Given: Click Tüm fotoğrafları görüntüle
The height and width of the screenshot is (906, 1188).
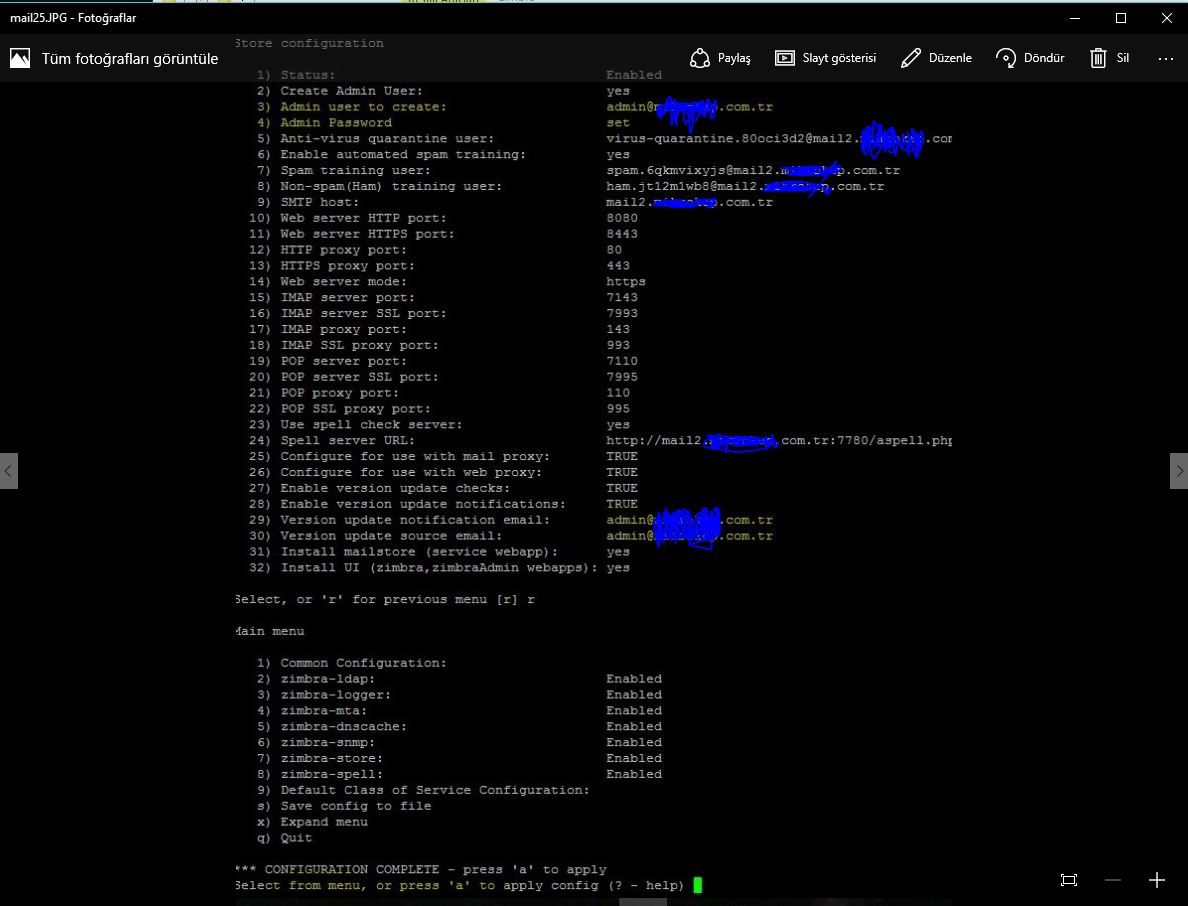Looking at the screenshot, I should pos(130,58).
